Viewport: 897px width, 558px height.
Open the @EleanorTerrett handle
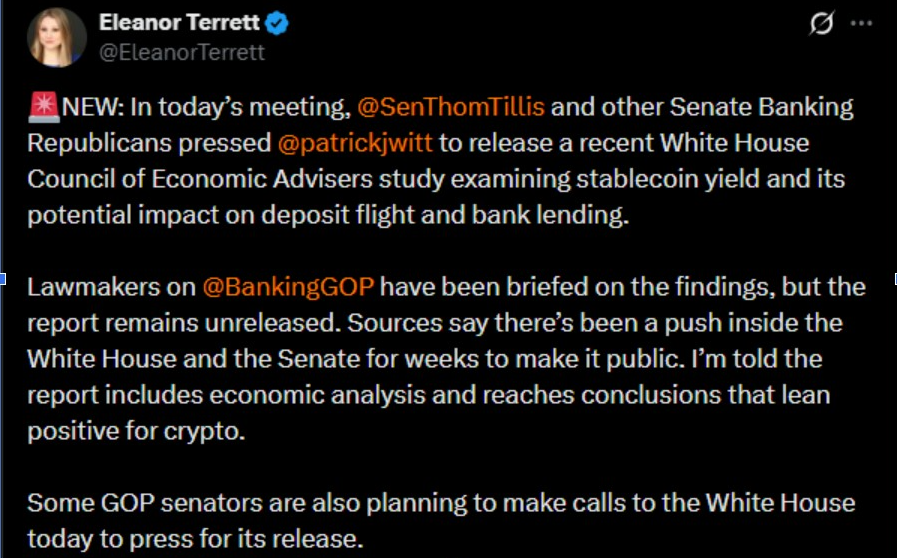pyautogui.click(x=182, y=52)
